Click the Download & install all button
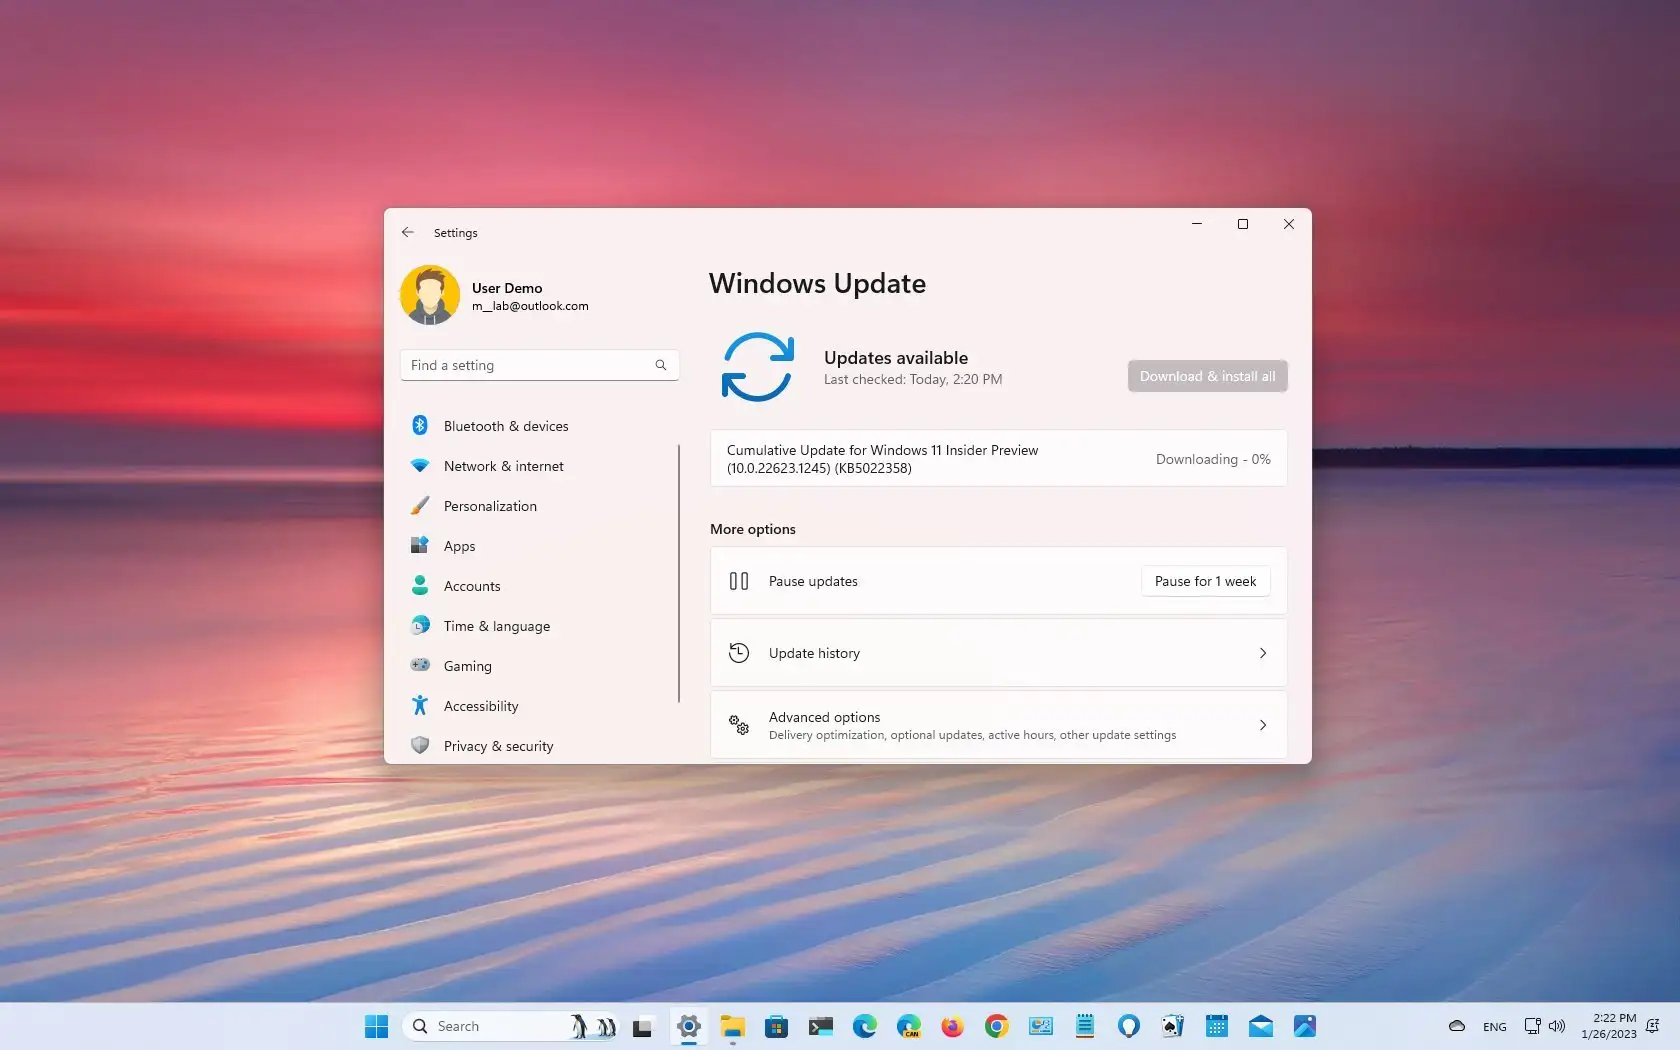This screenshot has width=1680, height=1050. pyautogui.click(x=1207, y=376)
